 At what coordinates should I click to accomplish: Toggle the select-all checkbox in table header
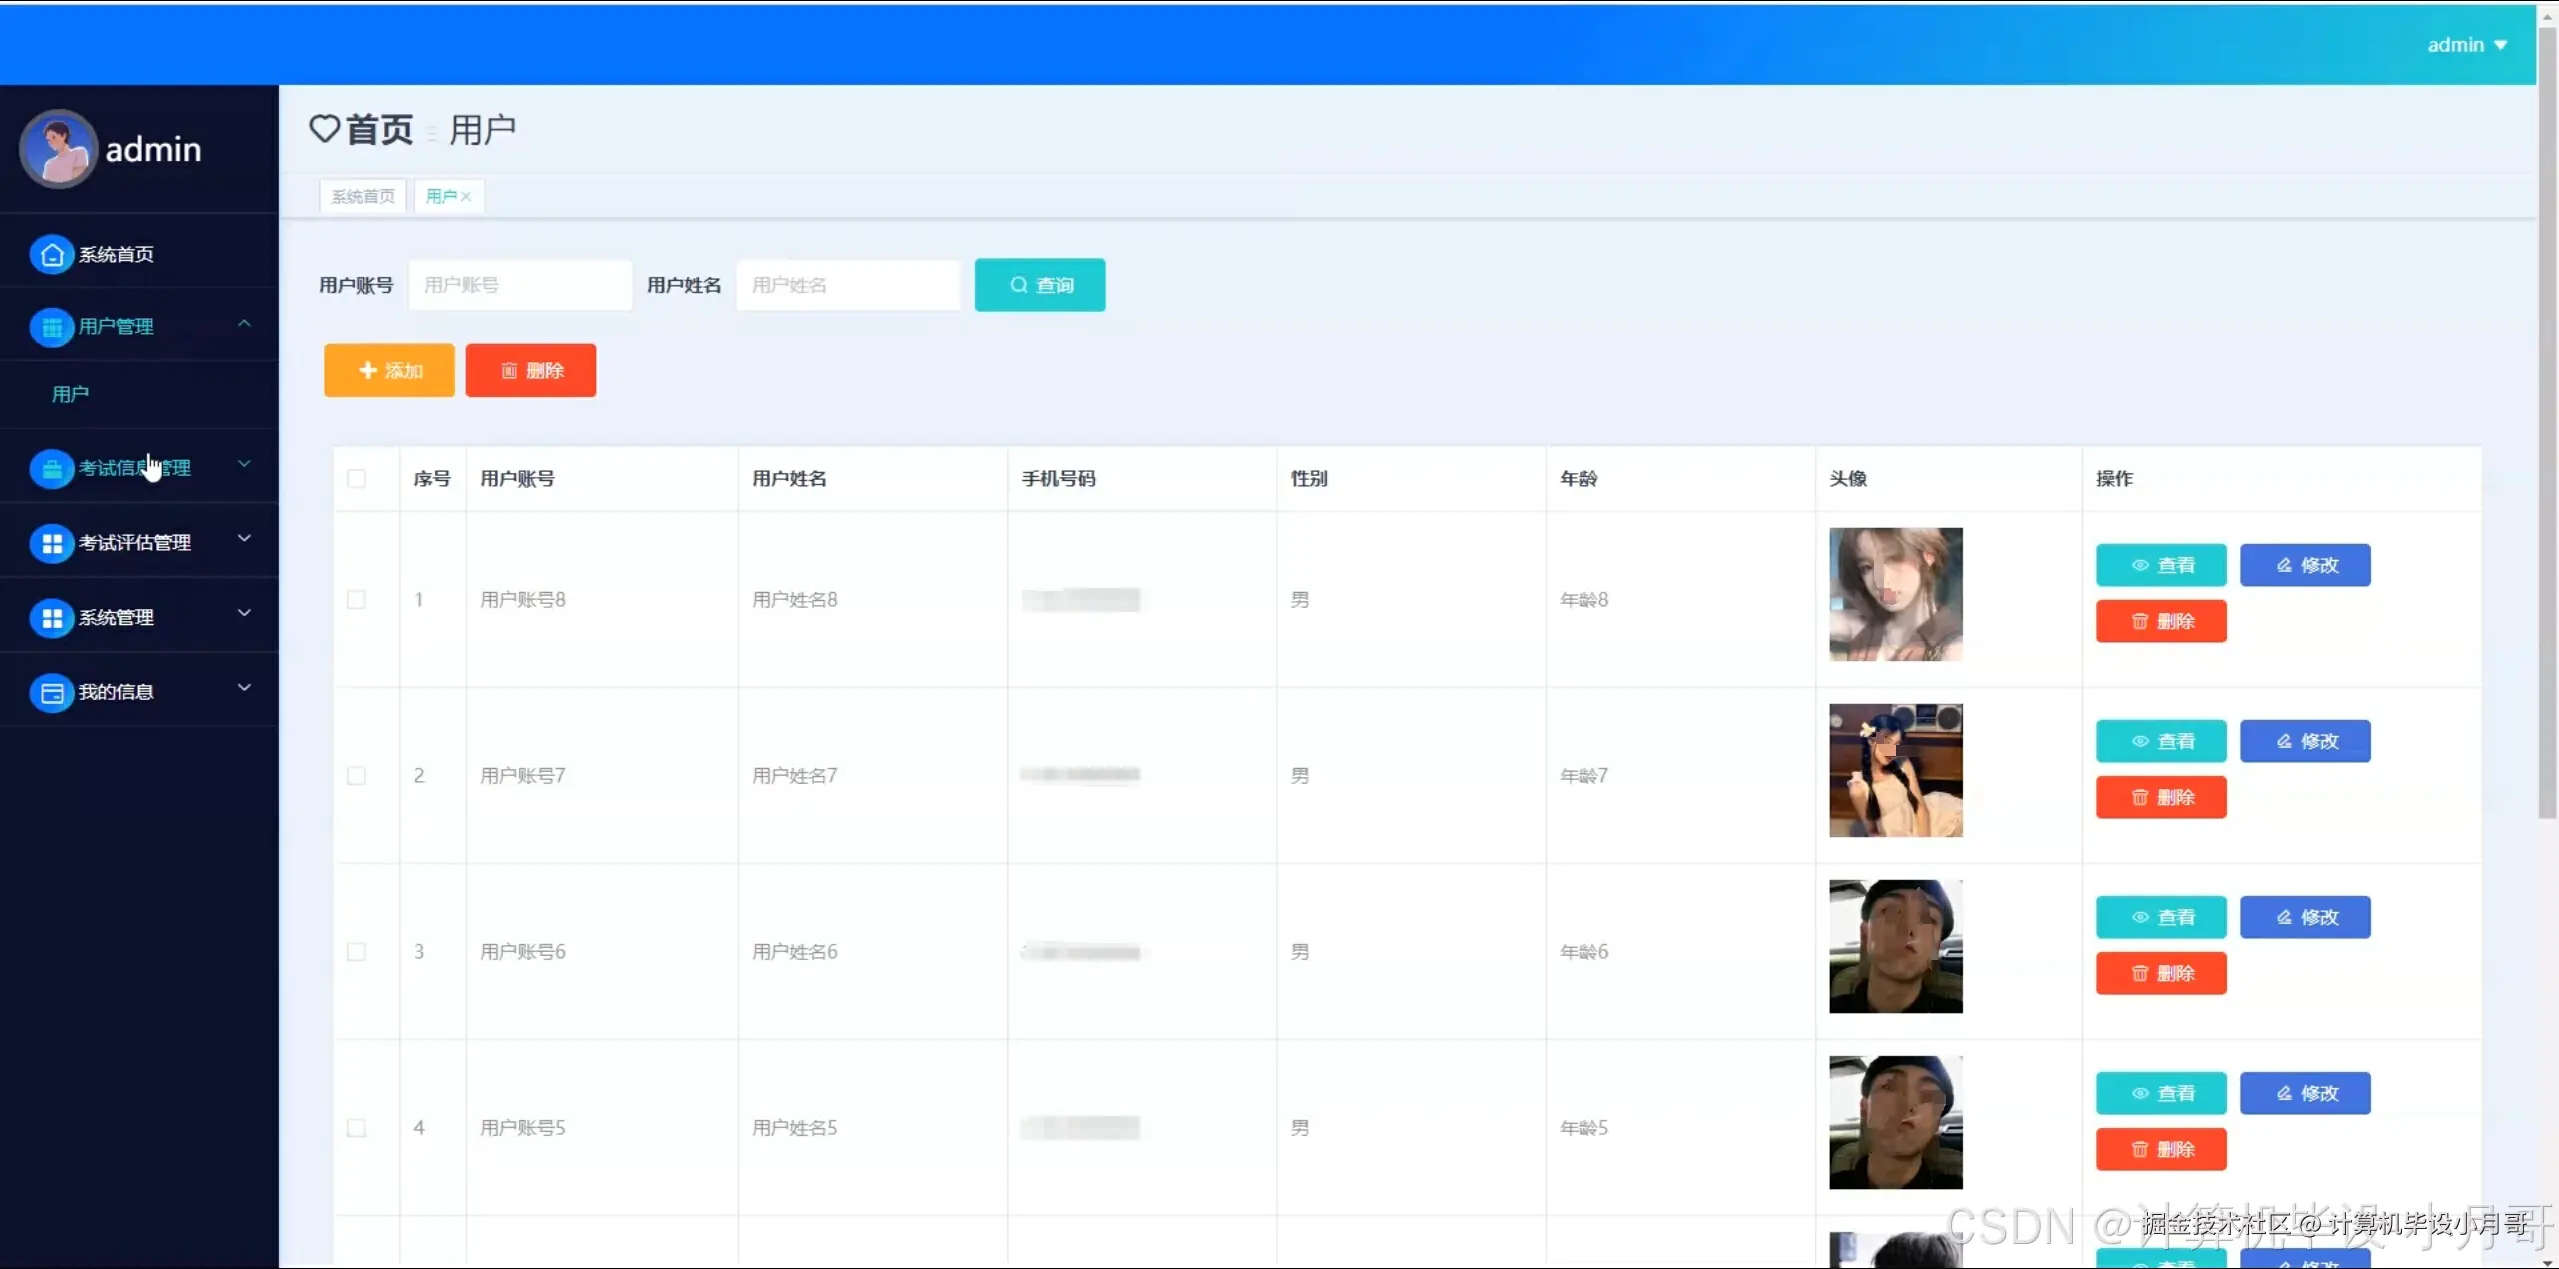356,479
